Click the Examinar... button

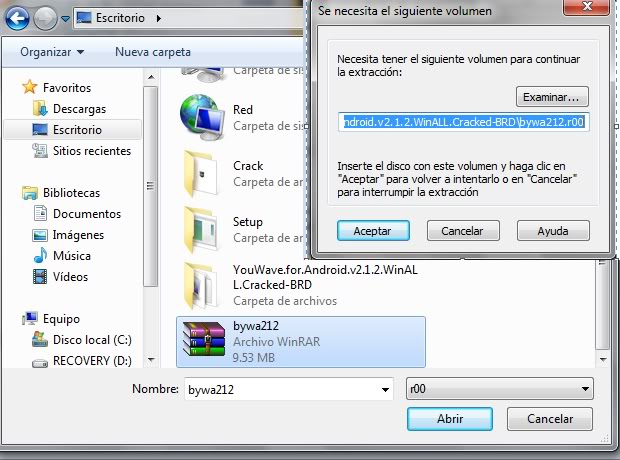point(552,97)
